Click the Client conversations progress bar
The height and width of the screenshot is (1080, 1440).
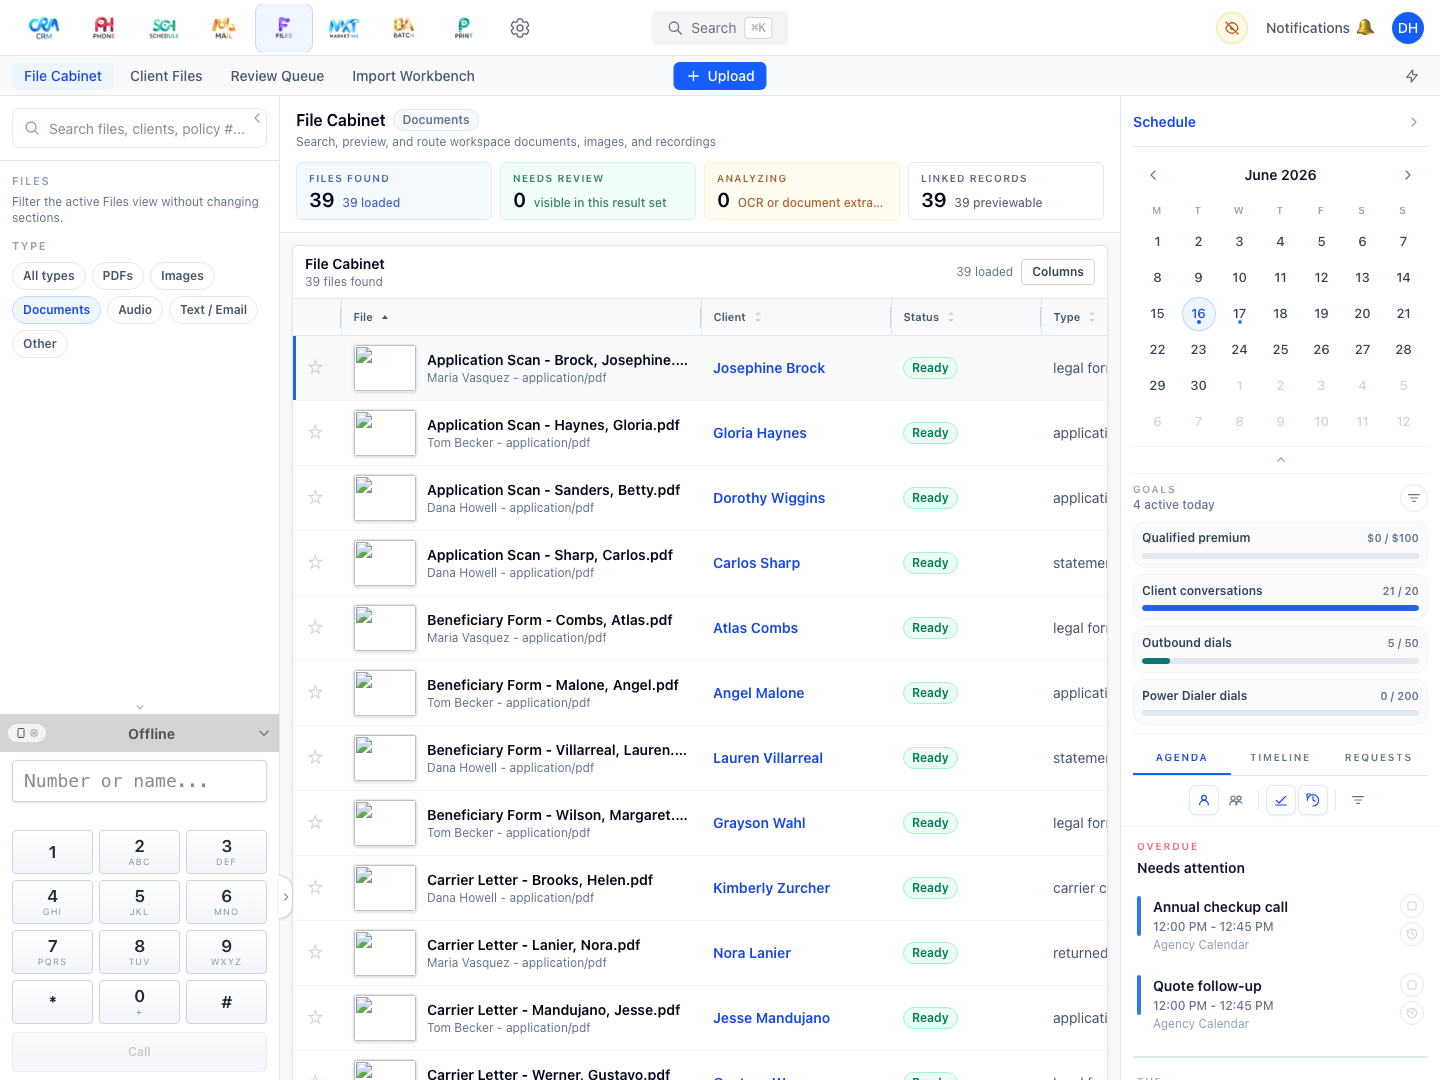(x=1280, y=607)
